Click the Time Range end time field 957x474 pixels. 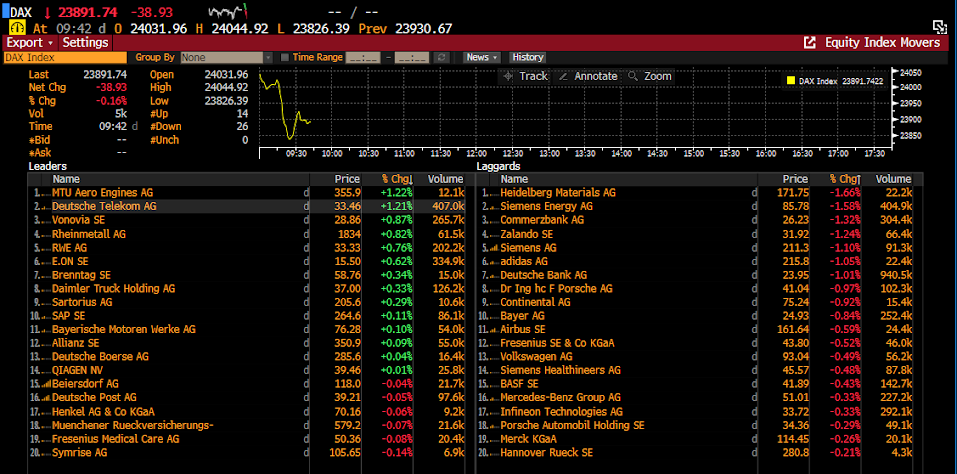[412, 57]
